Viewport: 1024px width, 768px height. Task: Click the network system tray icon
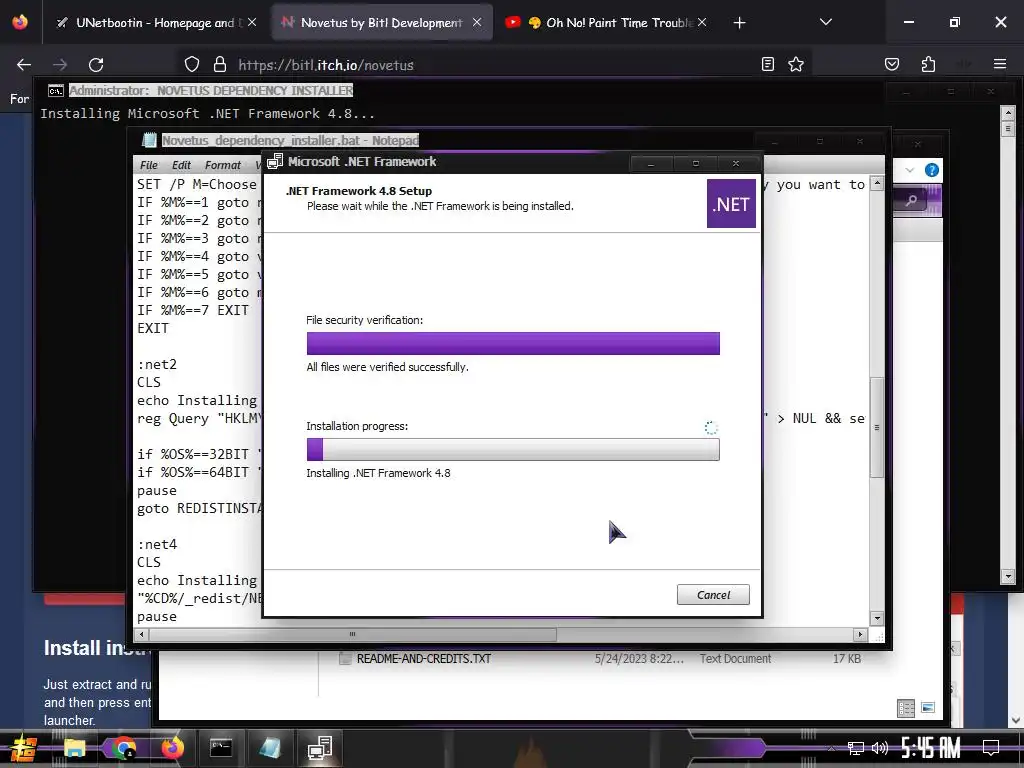point(856,748)
